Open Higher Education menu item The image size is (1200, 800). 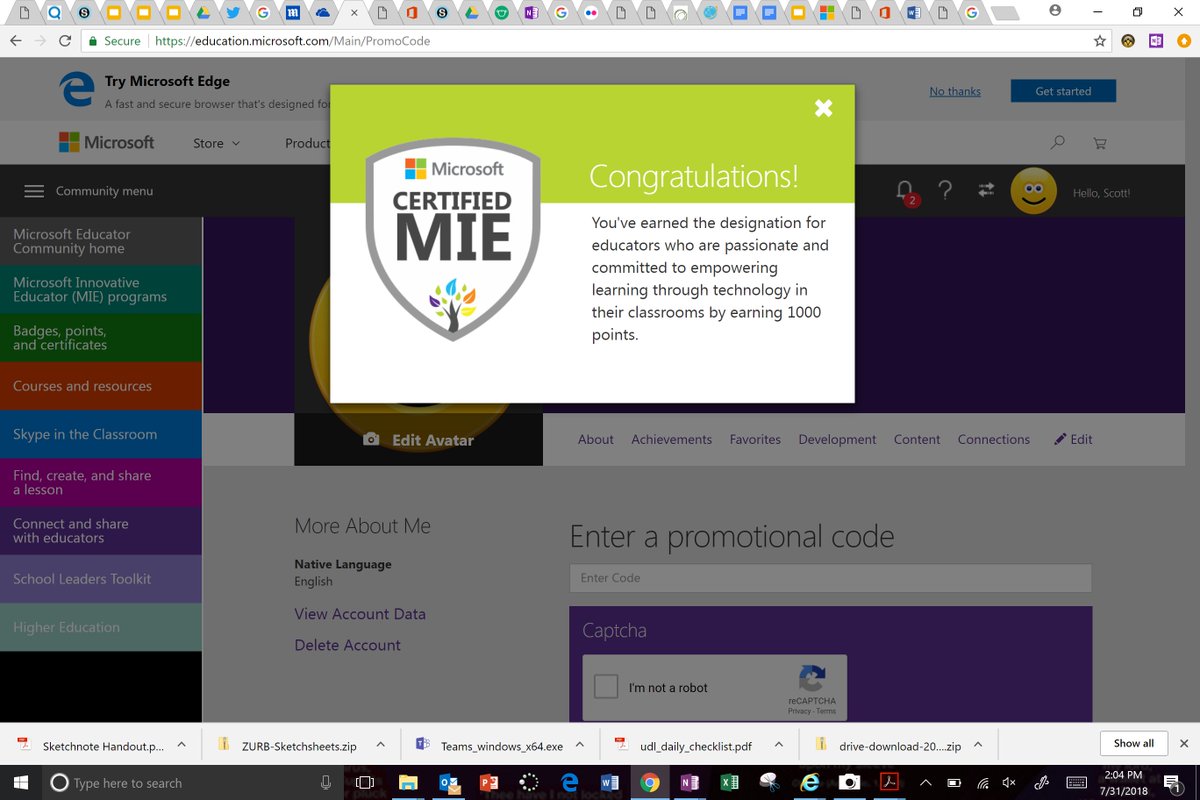101,627
